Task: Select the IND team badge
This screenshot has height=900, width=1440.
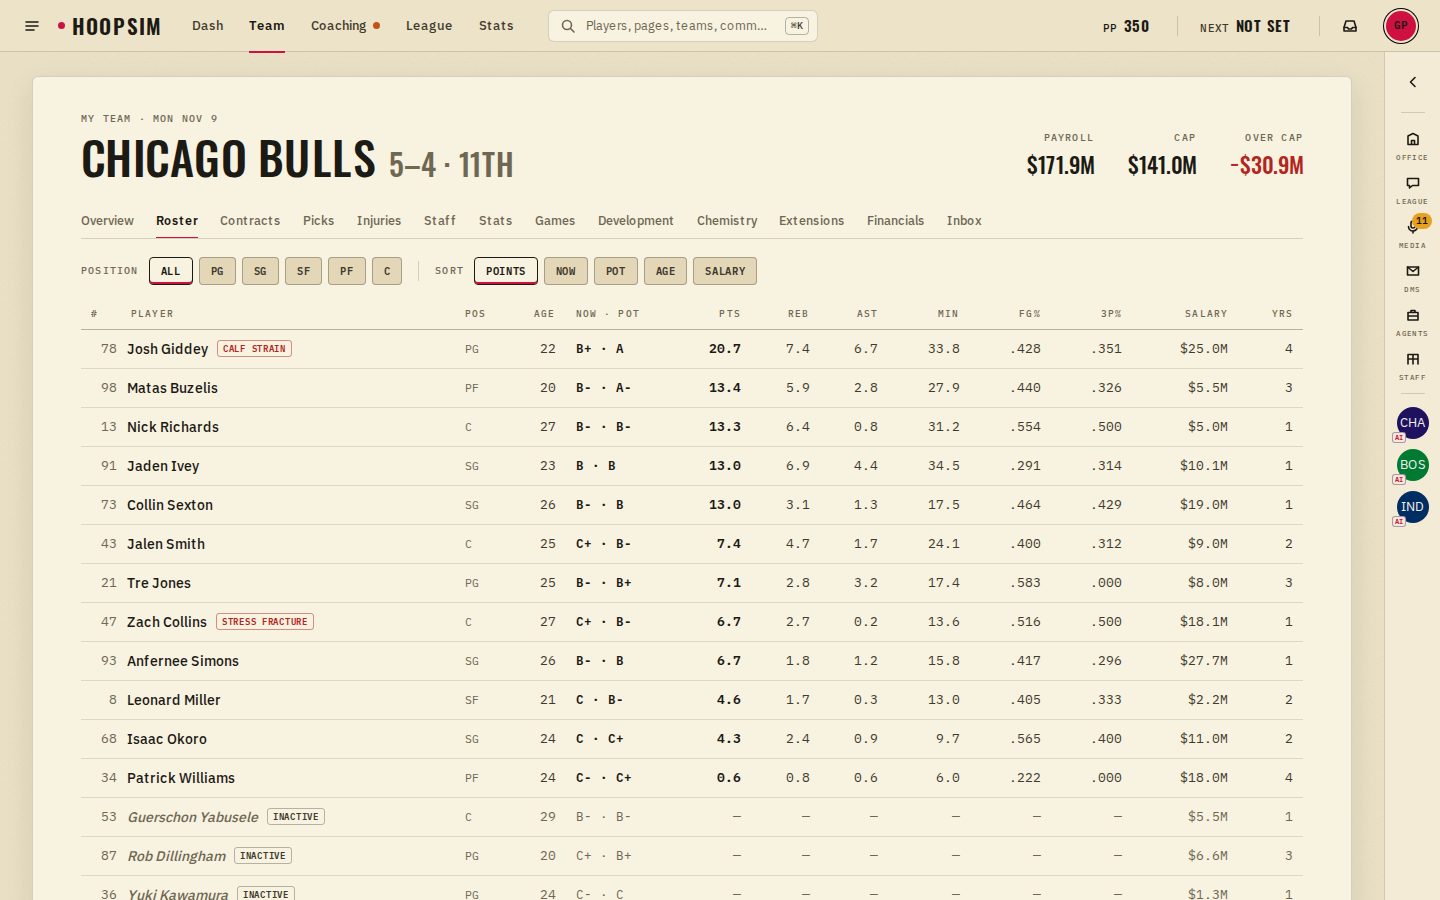Action: (1412, 507)
